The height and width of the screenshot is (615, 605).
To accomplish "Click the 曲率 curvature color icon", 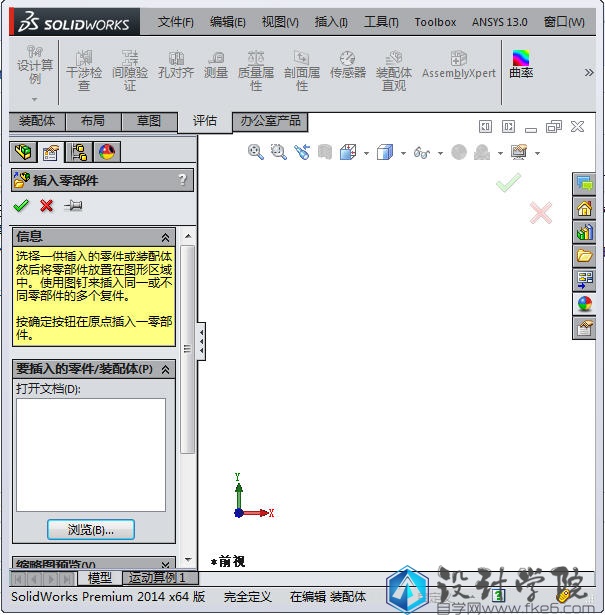I will coord(521,66).
